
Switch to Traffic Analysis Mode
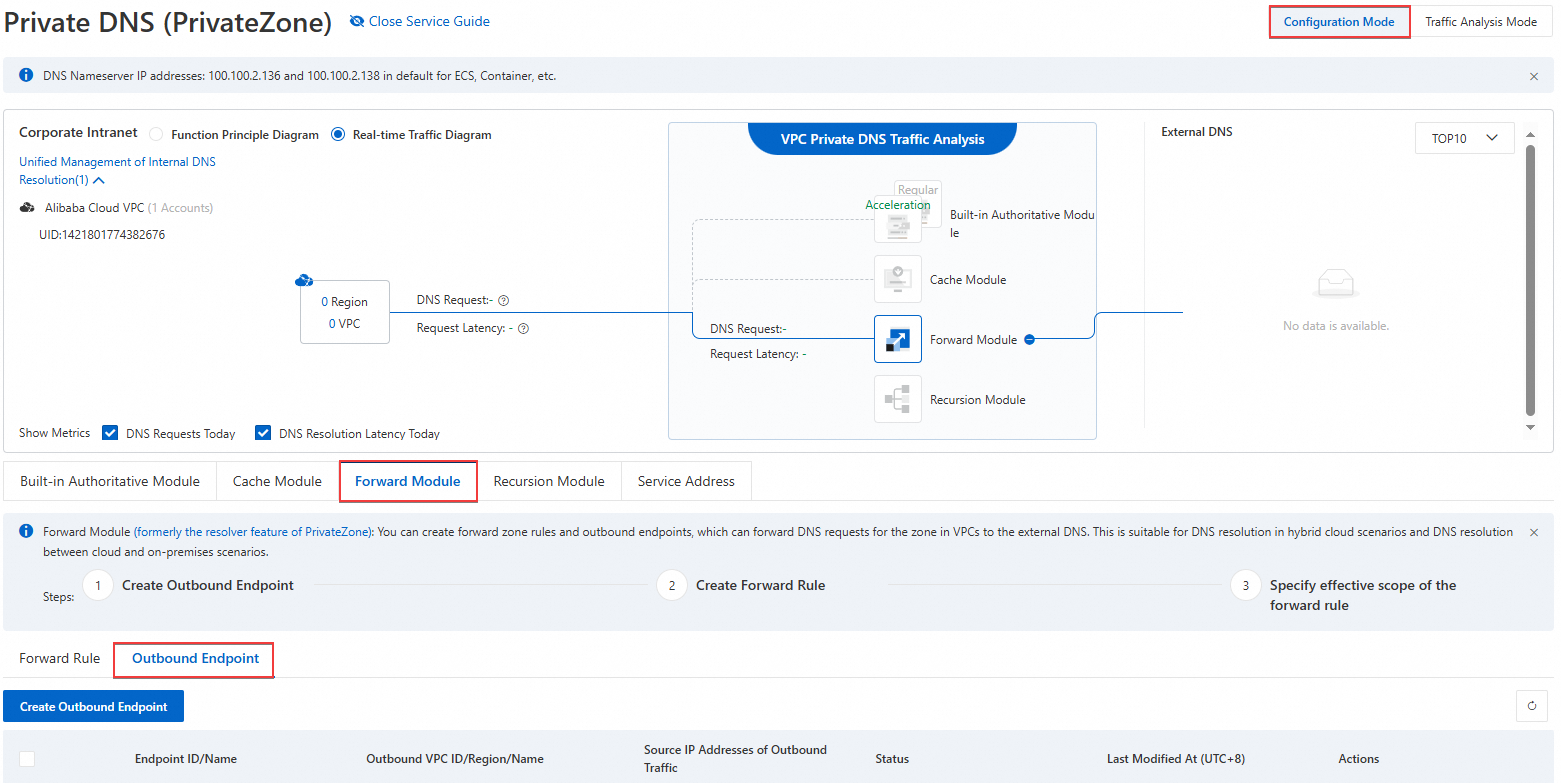click(1480, 22)
